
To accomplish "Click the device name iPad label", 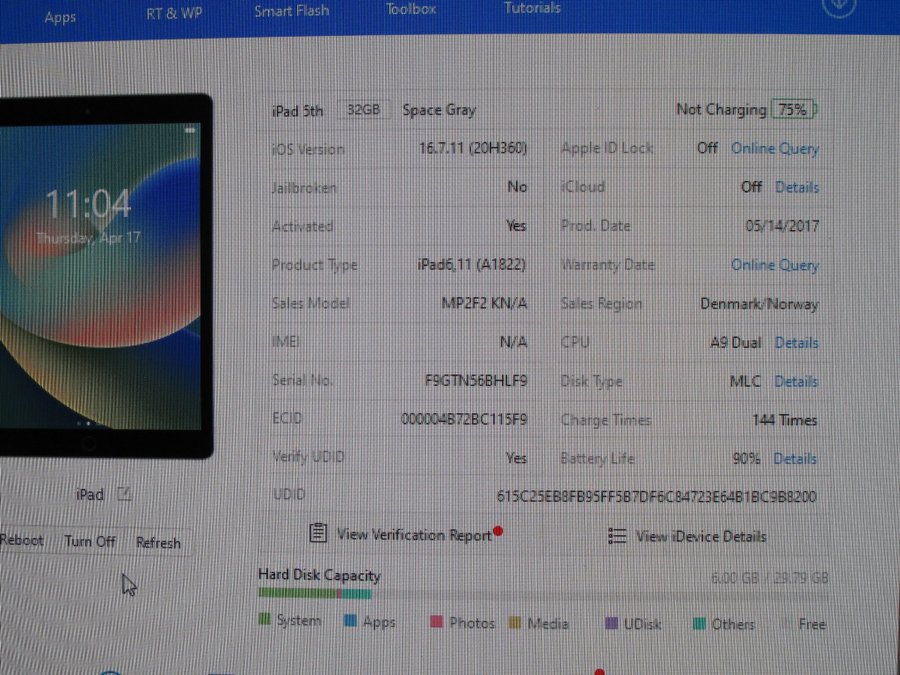I will point(90,494).
